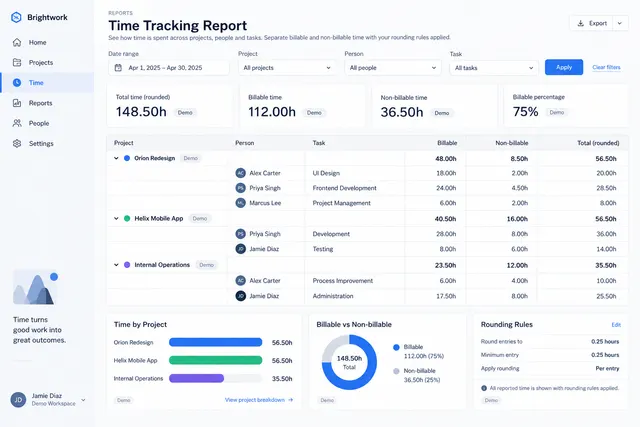The width and height of the screenshot is (640, 427).
Task: Click the Non-billable column header
Action: pos(512,143)
